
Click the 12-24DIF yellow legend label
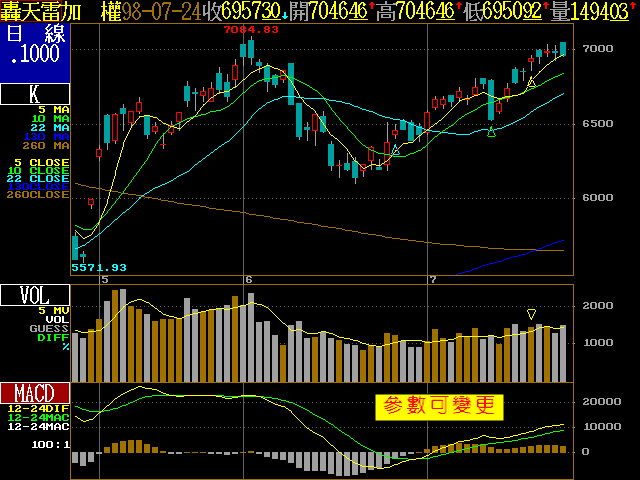tap(37, 408)
